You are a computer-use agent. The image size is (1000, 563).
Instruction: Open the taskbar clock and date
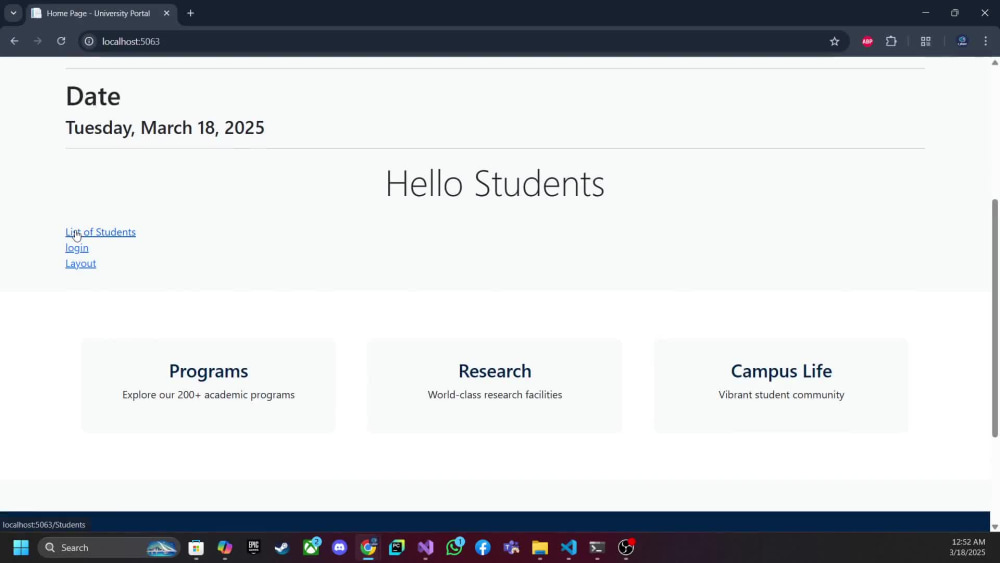pos(967,548)
